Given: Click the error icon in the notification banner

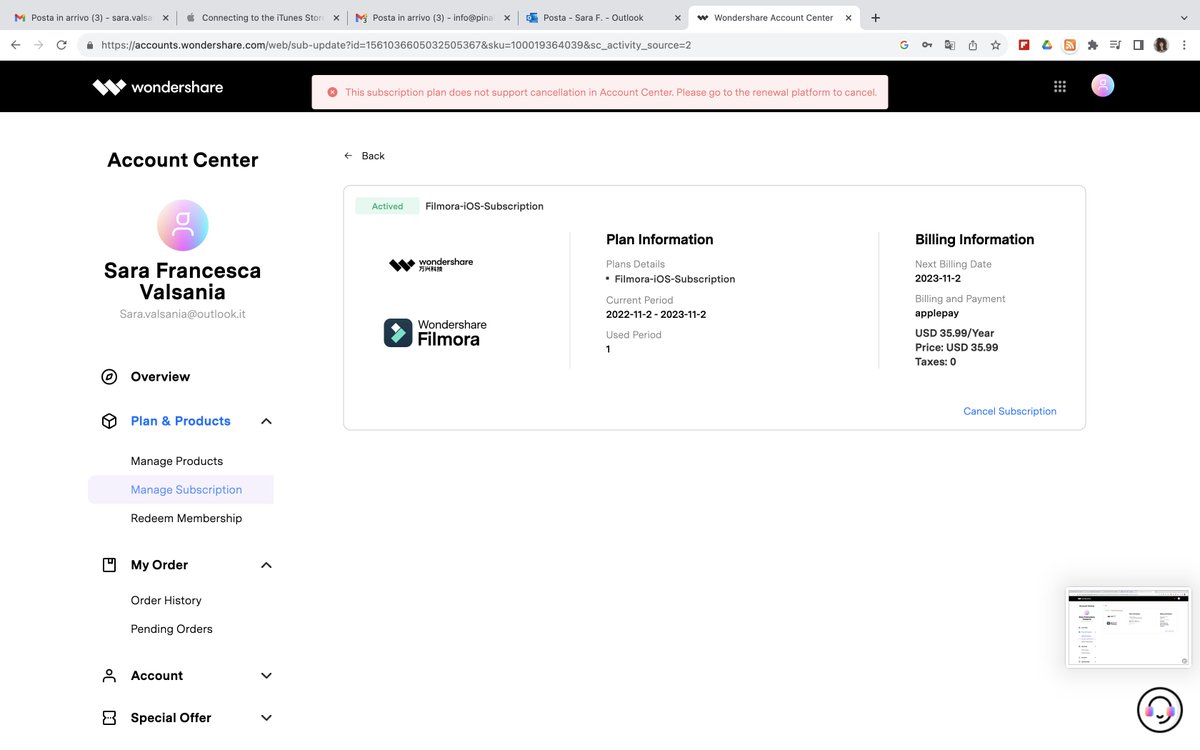Looking at the screenshot, I should (x=332, y=92).
